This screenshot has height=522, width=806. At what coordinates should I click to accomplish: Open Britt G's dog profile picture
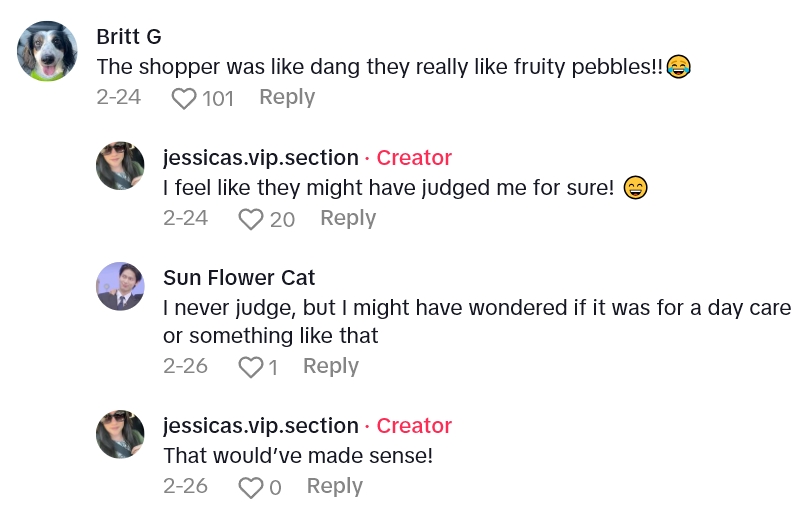(47, 51)
